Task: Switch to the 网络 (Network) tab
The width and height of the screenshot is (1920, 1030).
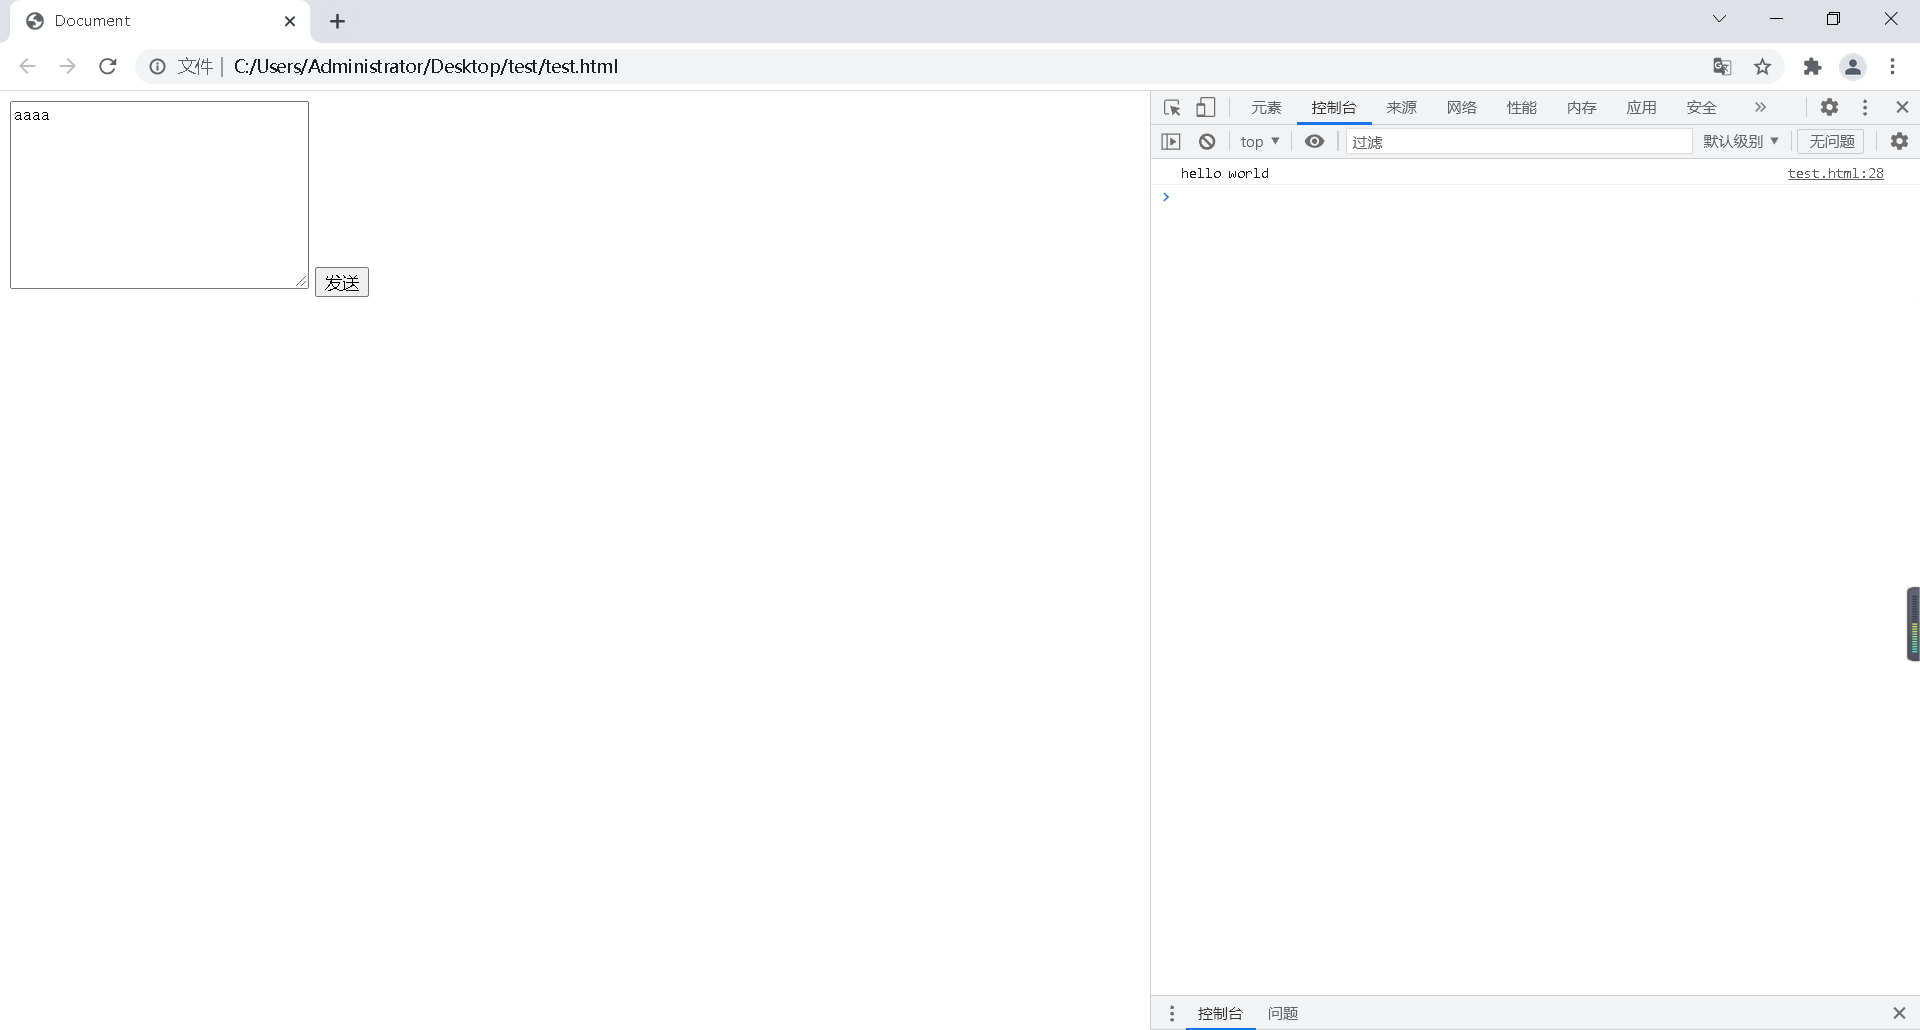Action: click(1461, 107)
